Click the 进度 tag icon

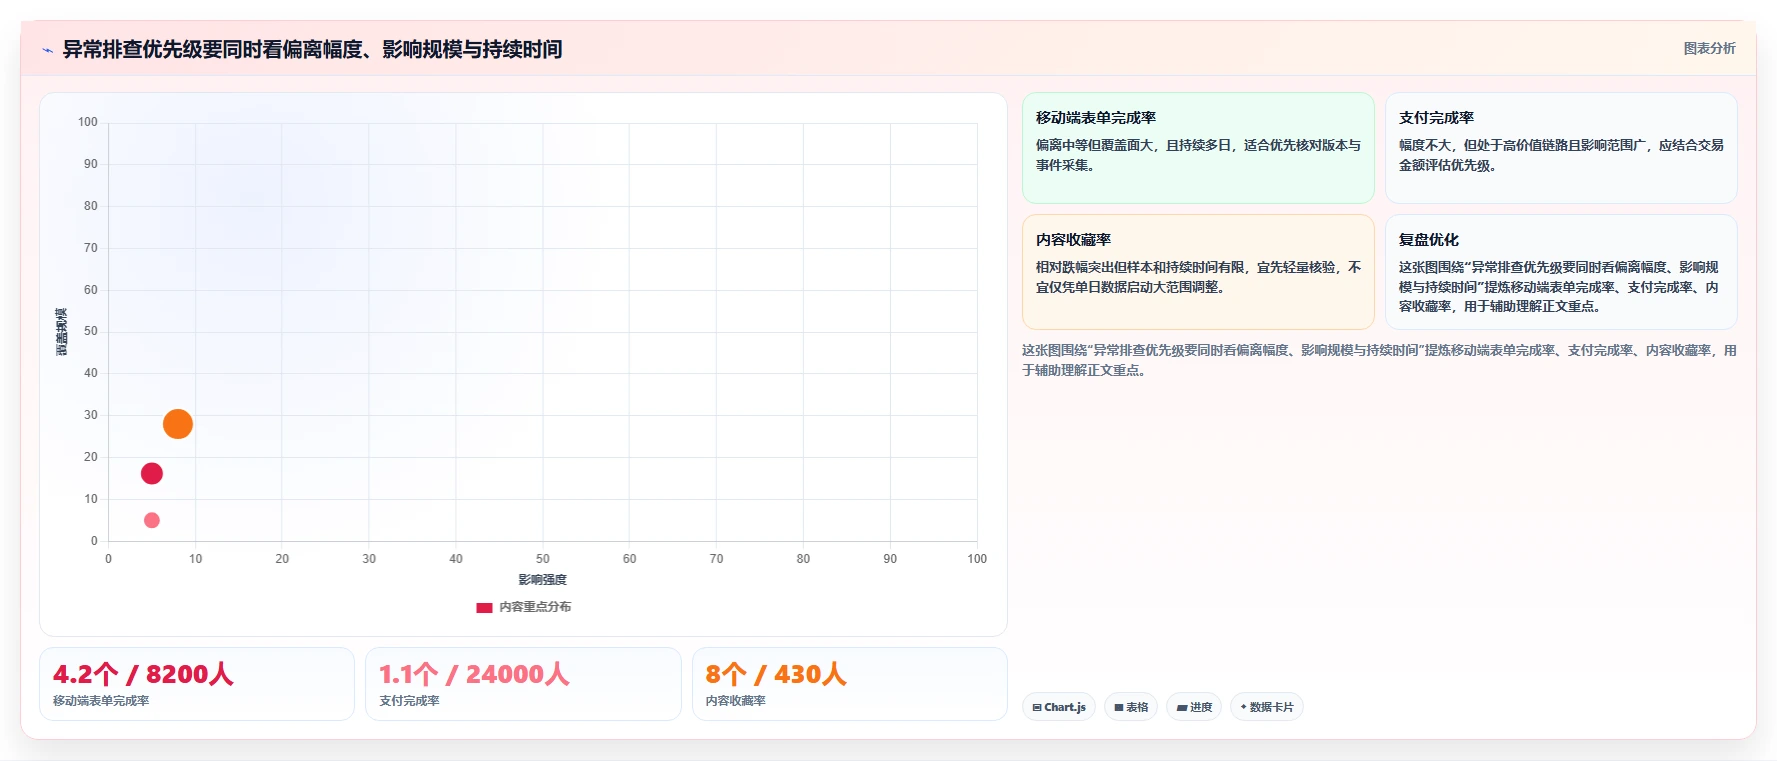[1182, 707]
